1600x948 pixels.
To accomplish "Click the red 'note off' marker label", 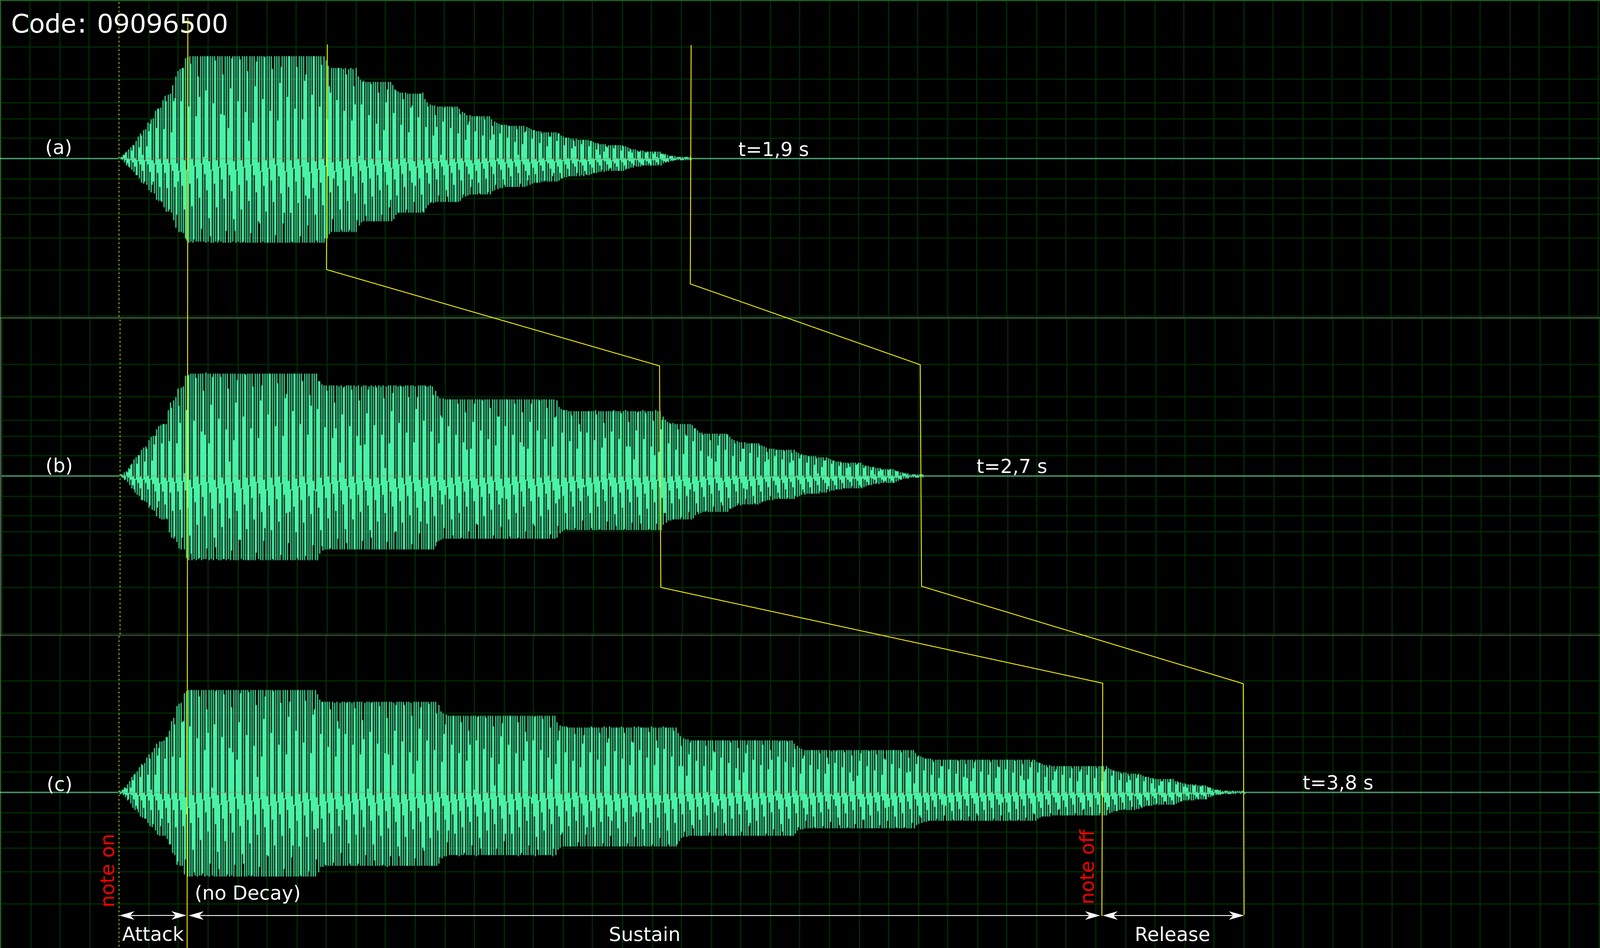I will point(1087,866).
